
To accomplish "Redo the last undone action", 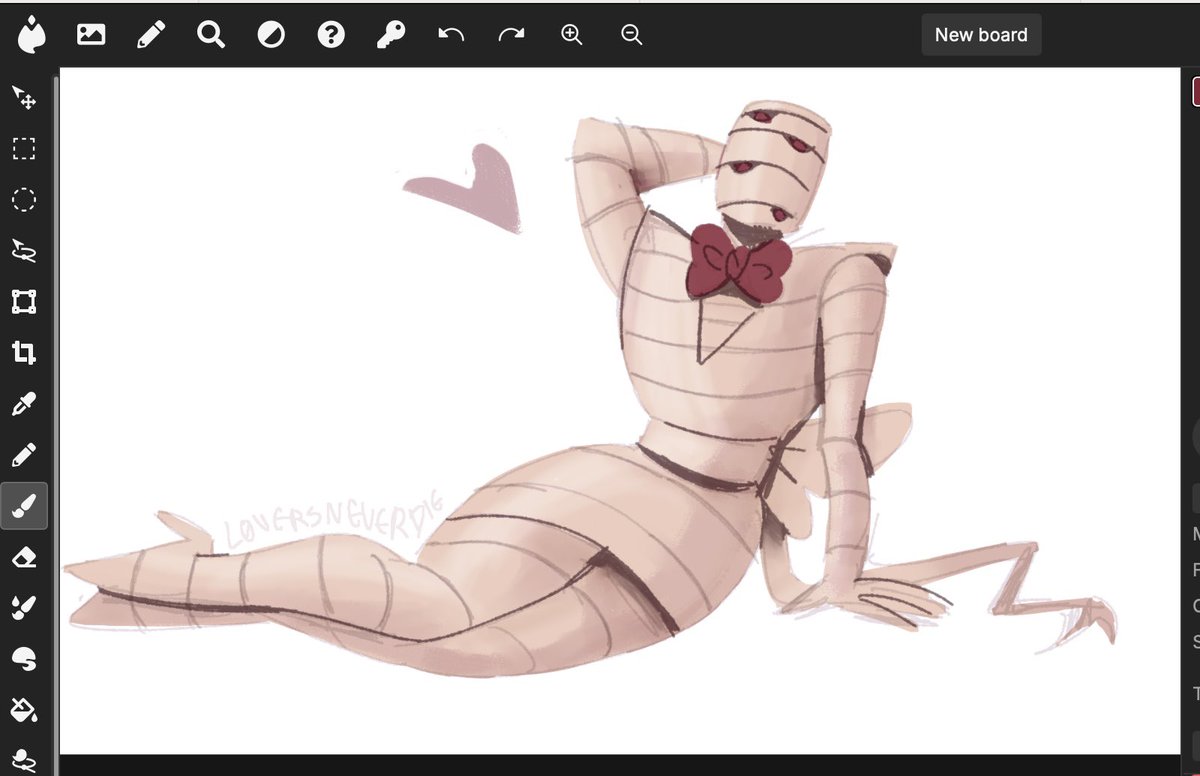I will [511, 35].
